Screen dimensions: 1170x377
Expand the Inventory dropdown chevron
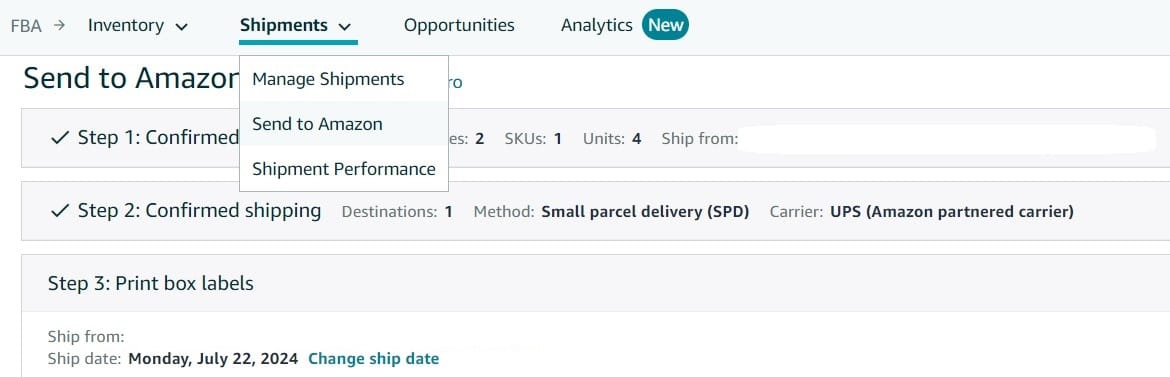(x=181, y=27)
